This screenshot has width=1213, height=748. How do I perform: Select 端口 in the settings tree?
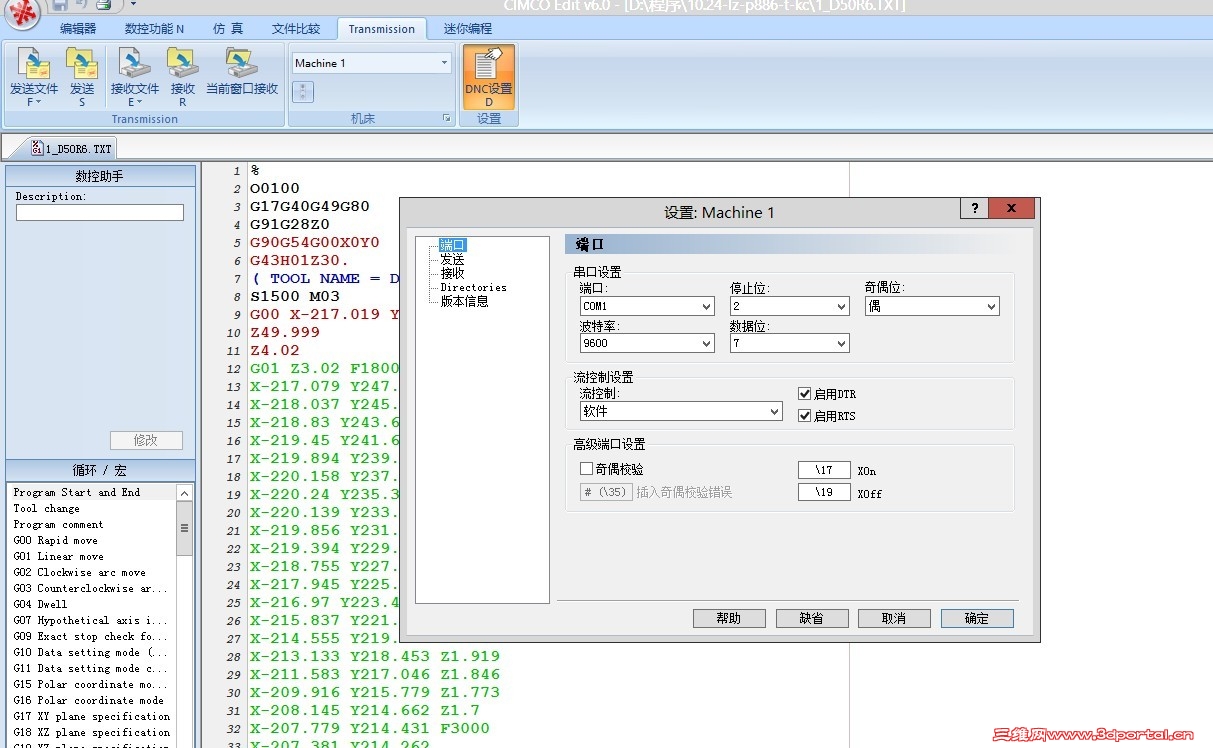coord(453,245)
